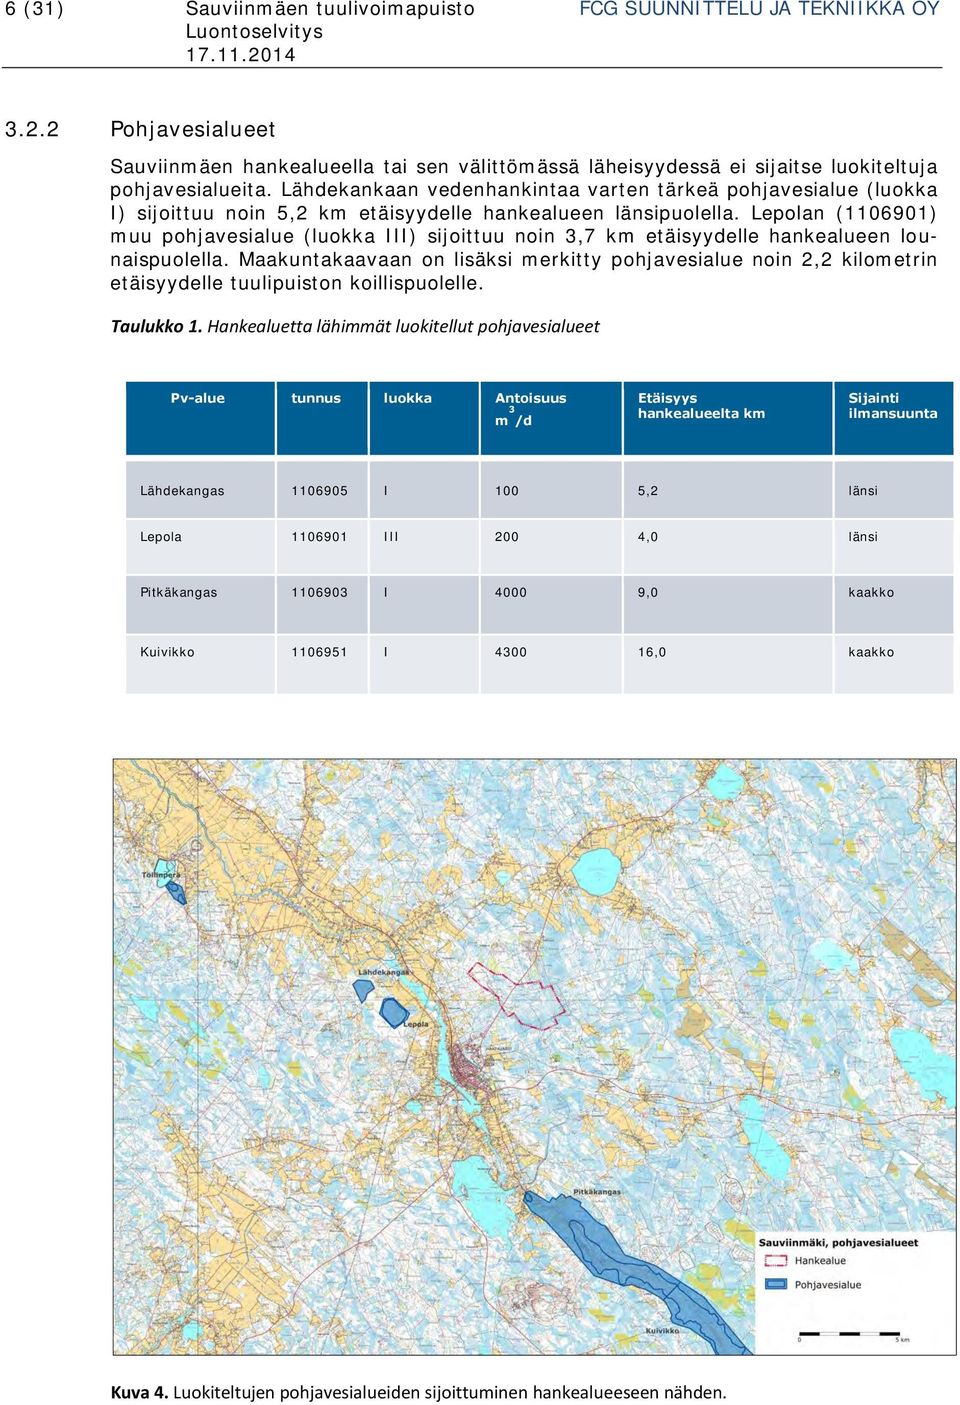Click the "Lepola" label on the map

416,1024
